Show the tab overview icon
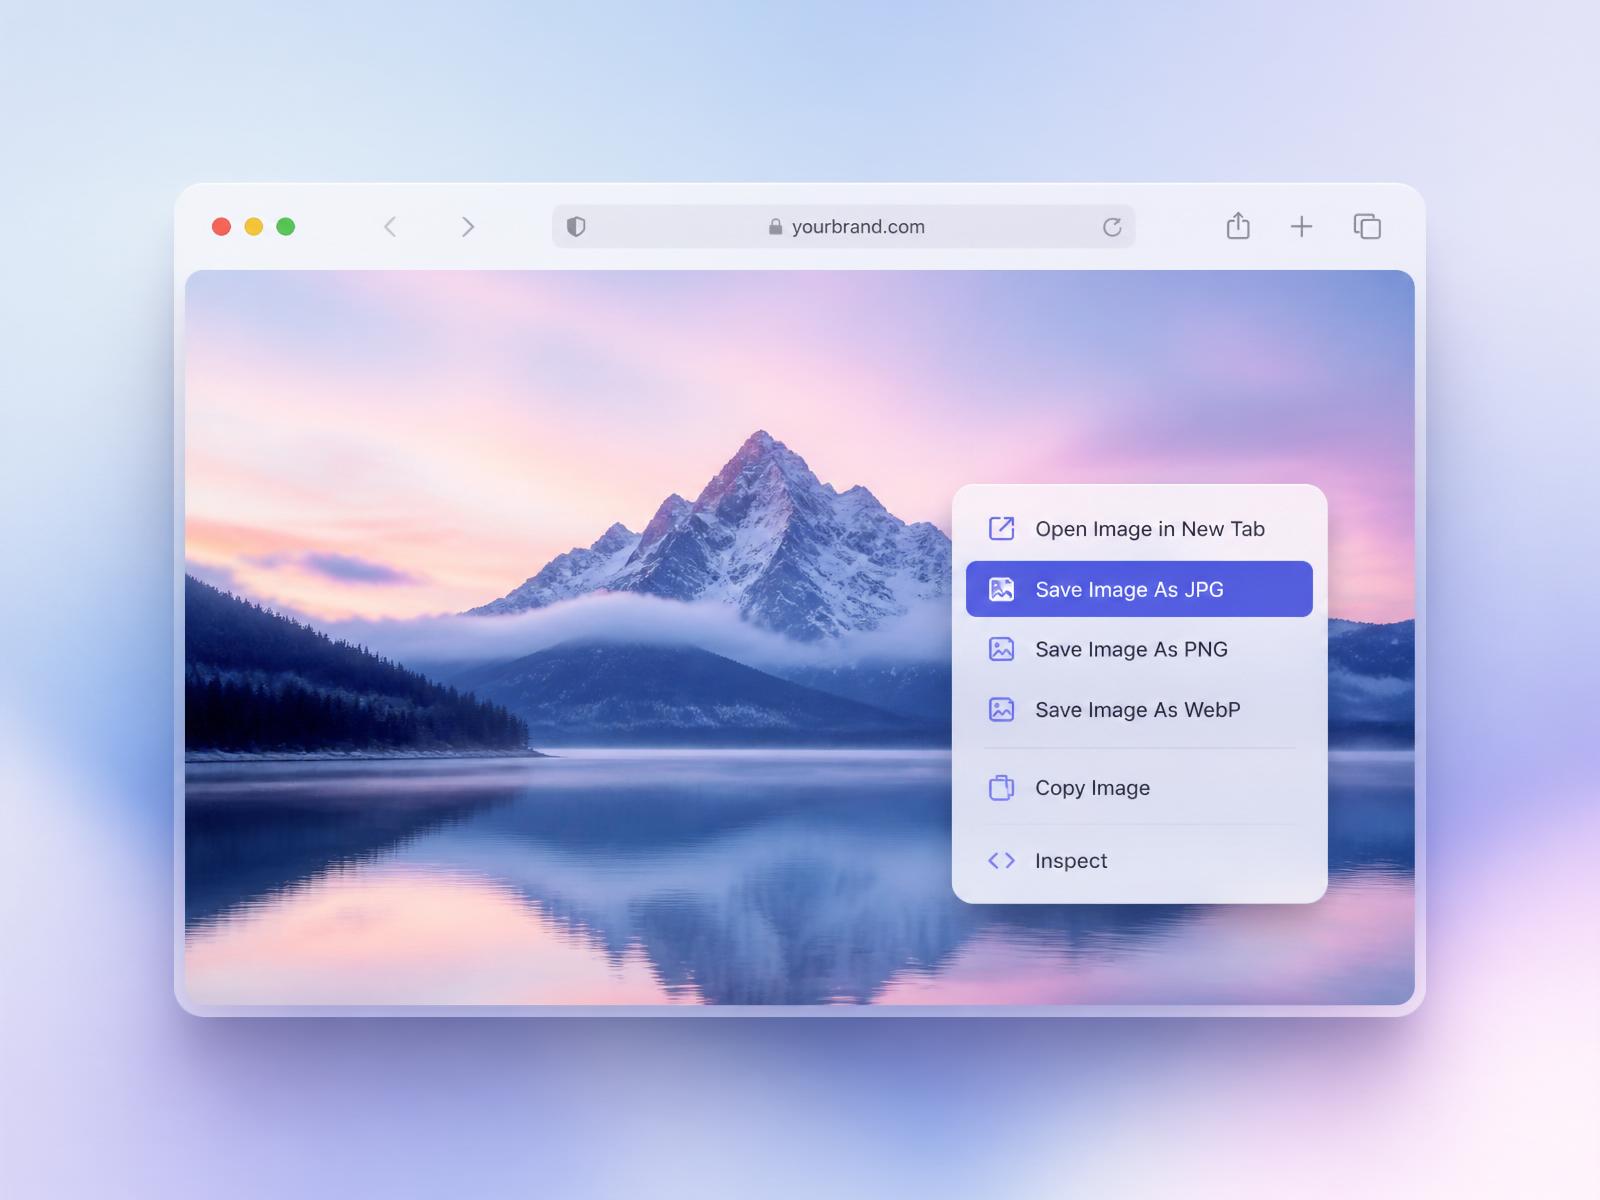1600x1200 pixels. [x=1367, y=227]
